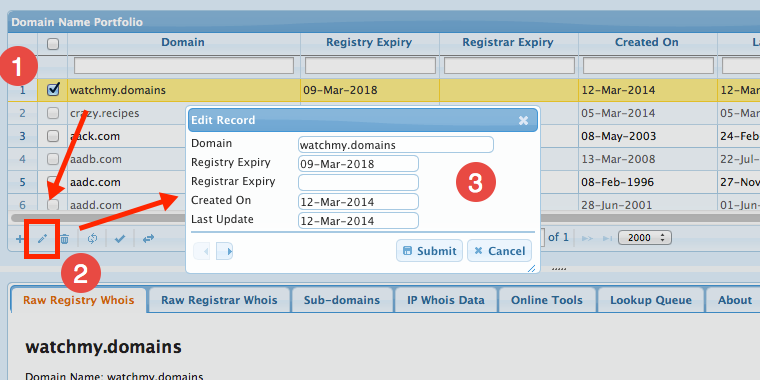Open the Sub-domains tab

tap(342, 300)
